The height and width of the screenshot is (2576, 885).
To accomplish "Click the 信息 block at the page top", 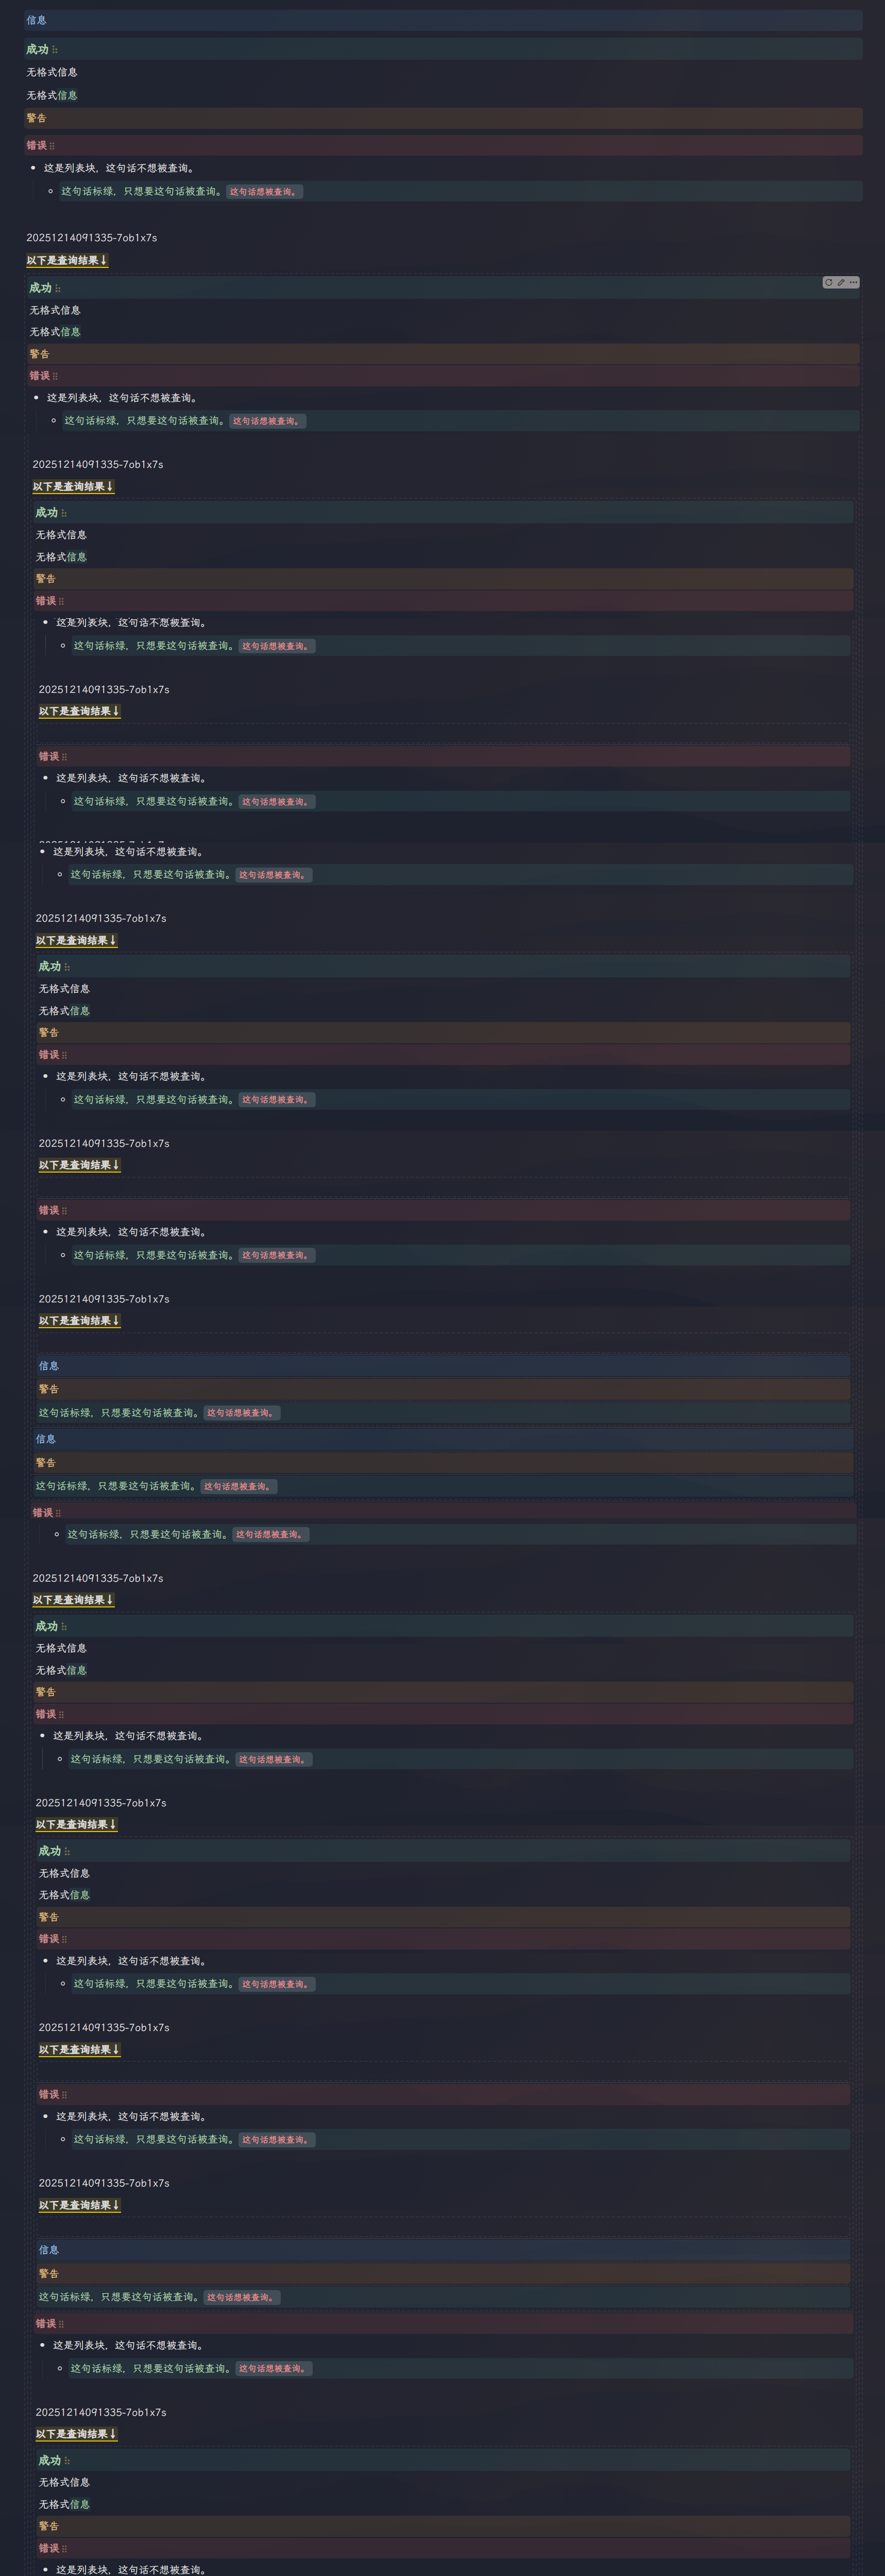I will point(36,20).
